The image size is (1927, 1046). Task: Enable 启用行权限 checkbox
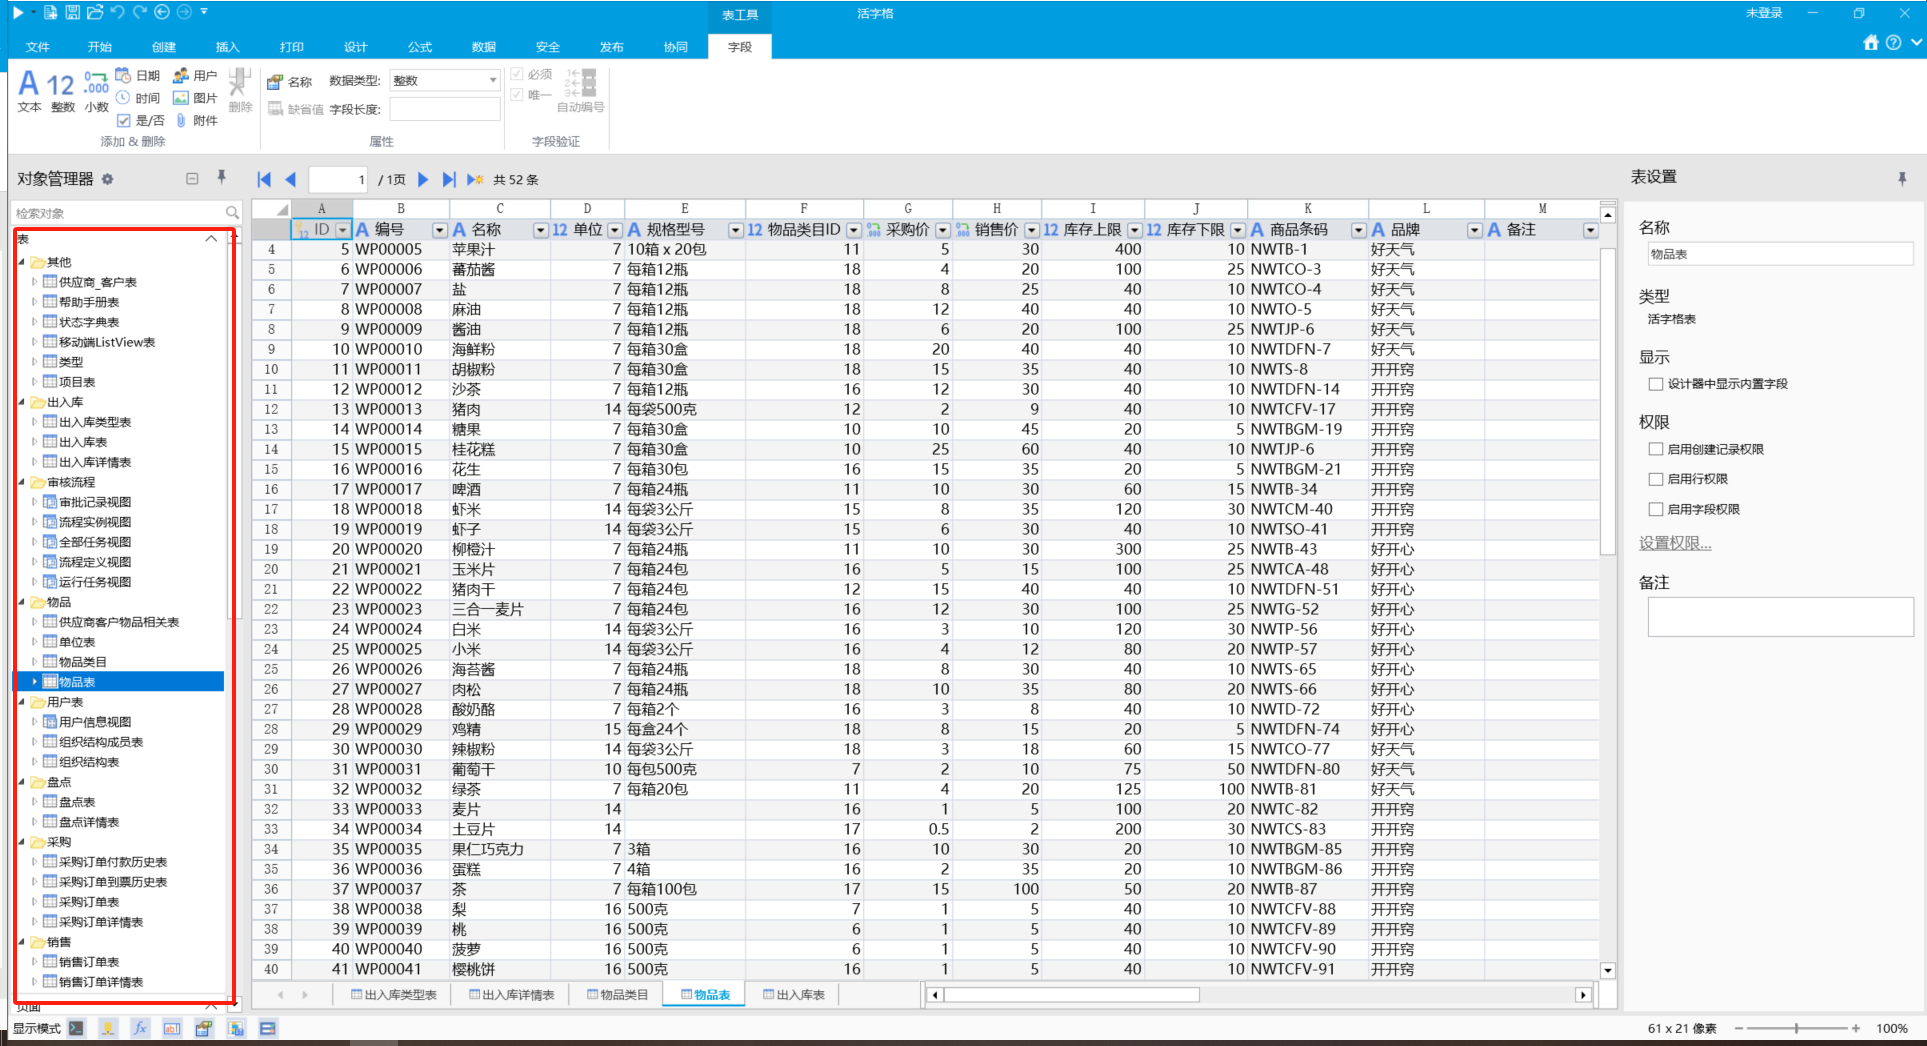(x=1655, y=479)
